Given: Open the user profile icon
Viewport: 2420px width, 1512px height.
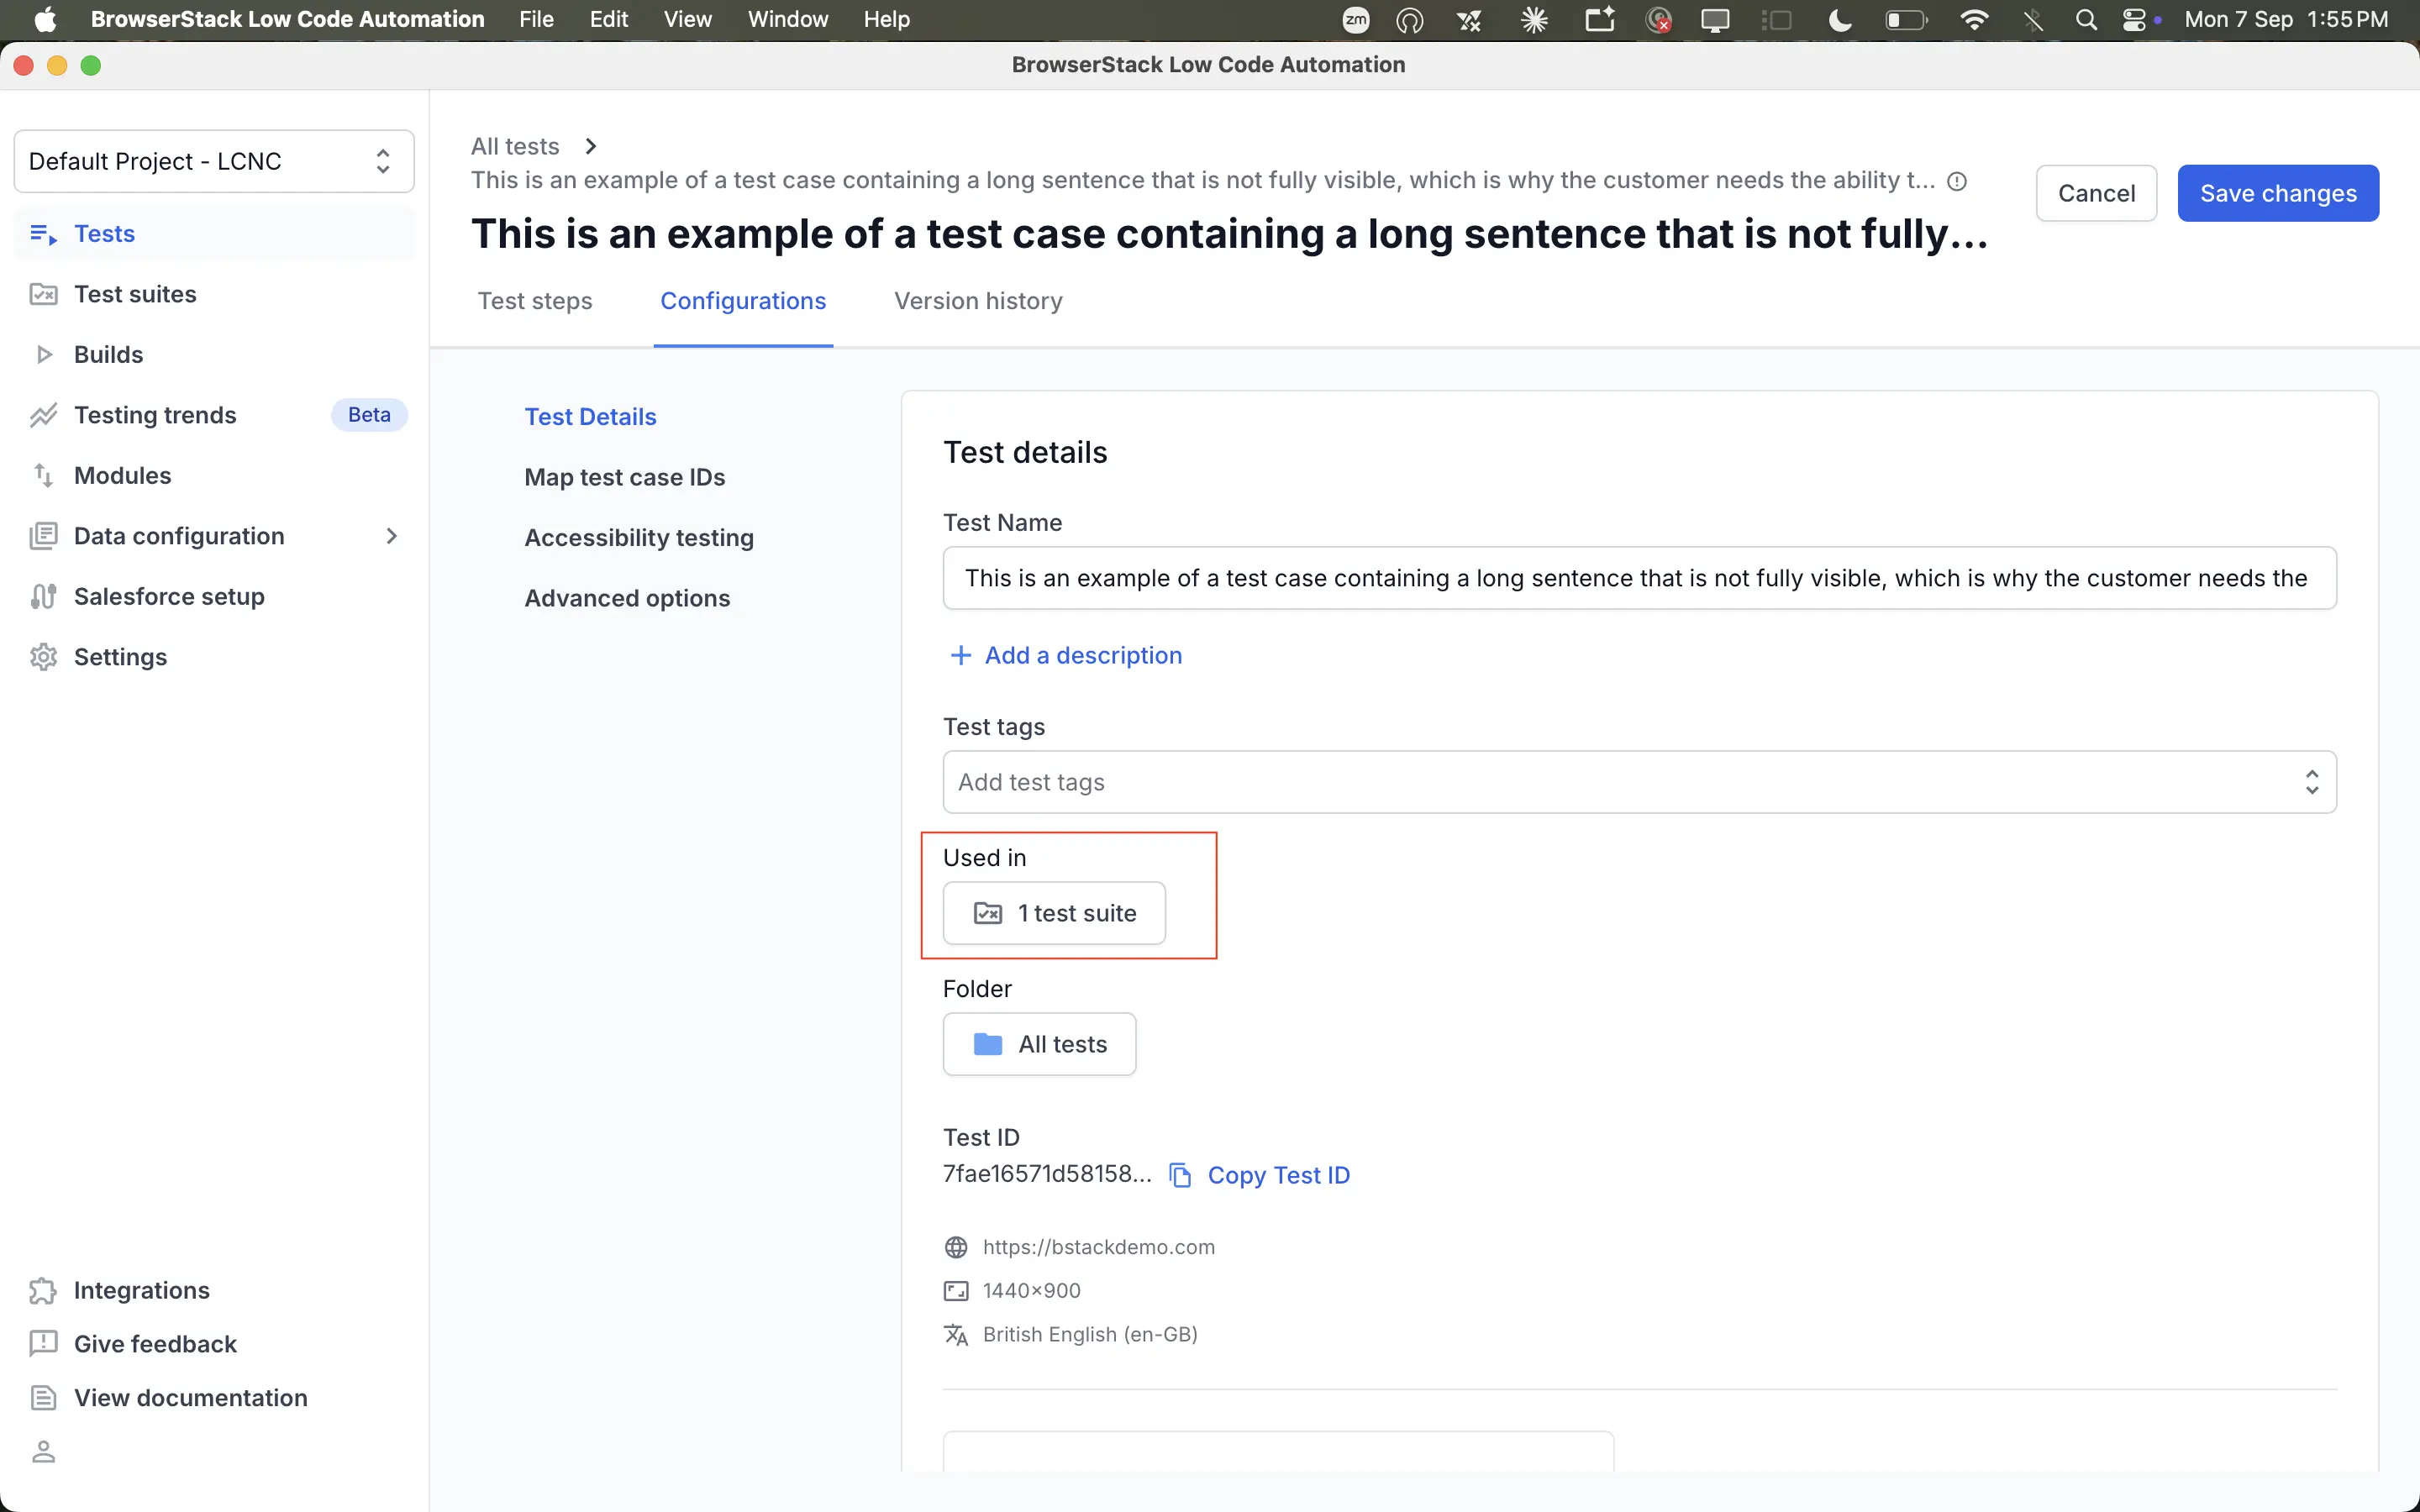Looking at the screenshot, I should [x=43, y=1451].
